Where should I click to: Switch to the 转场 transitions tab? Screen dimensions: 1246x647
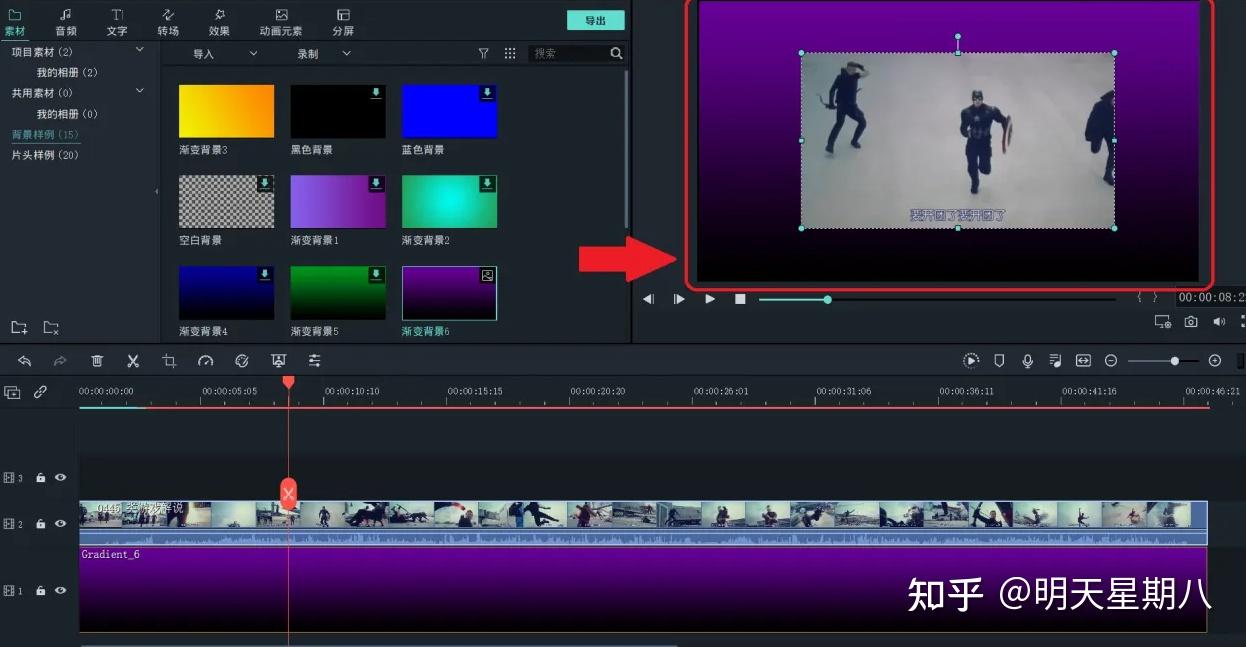pos(168,22)
